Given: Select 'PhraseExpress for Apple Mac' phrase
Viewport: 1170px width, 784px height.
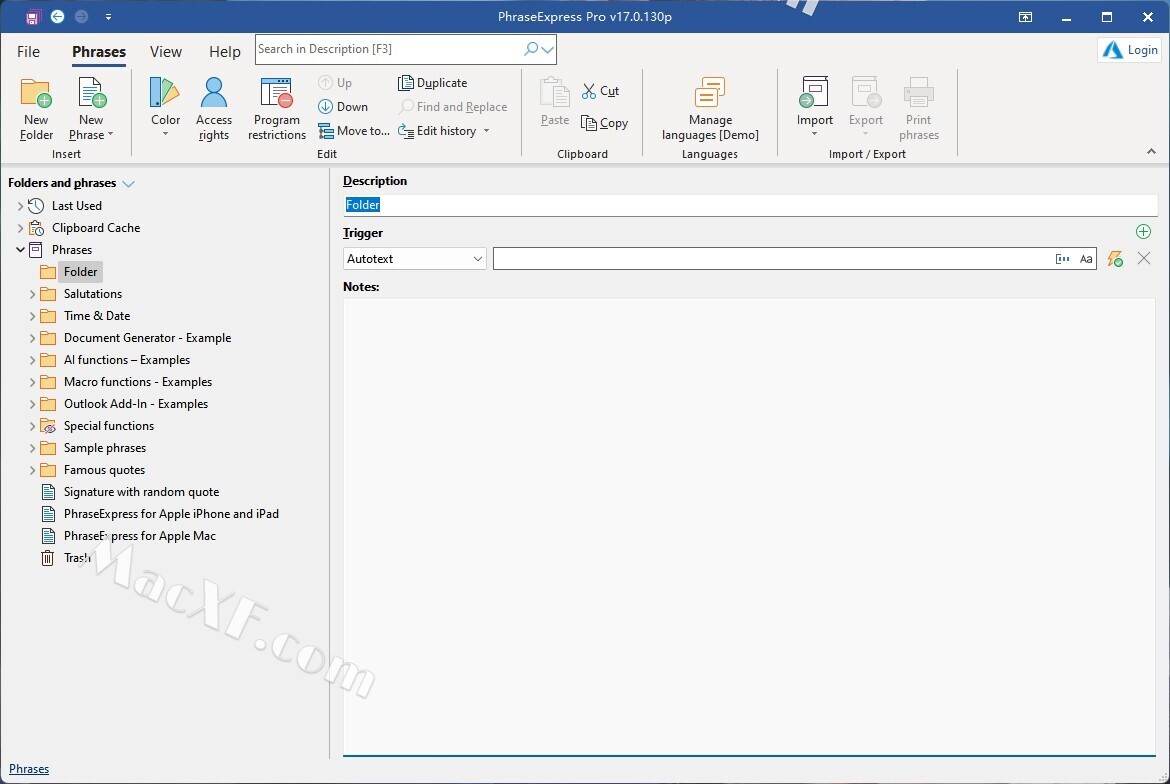Looking at the screenshot, I should tap(140, 536).
